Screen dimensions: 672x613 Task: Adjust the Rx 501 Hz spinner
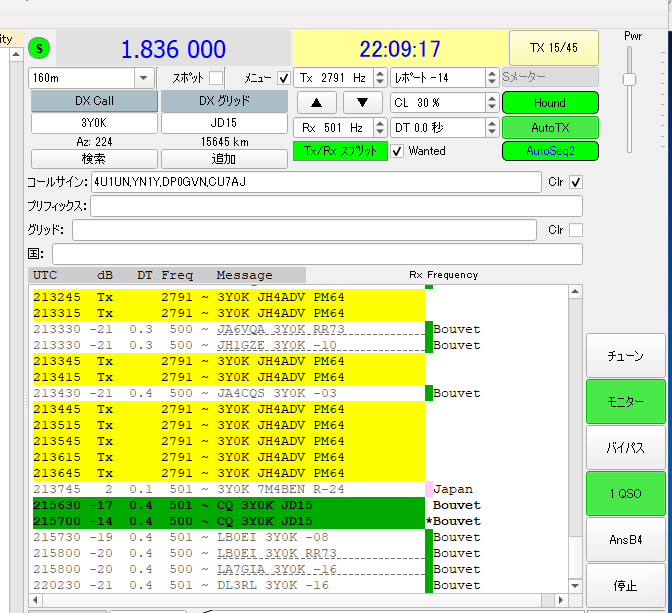[x=380, y=127]
